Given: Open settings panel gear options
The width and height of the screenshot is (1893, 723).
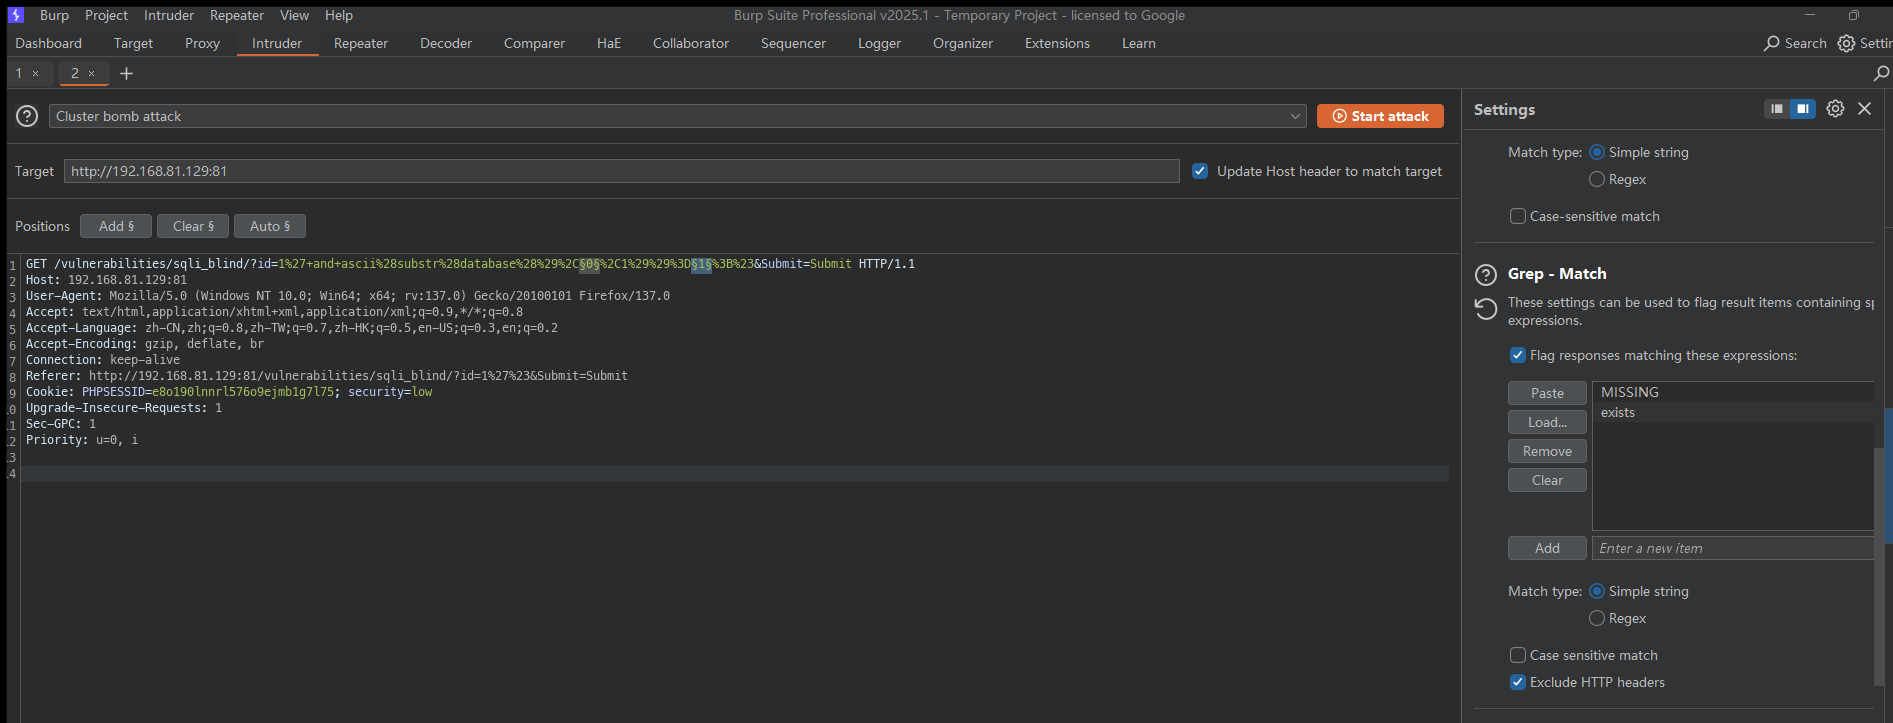Looking at the screenshot, I should (x=1835, y=108).
